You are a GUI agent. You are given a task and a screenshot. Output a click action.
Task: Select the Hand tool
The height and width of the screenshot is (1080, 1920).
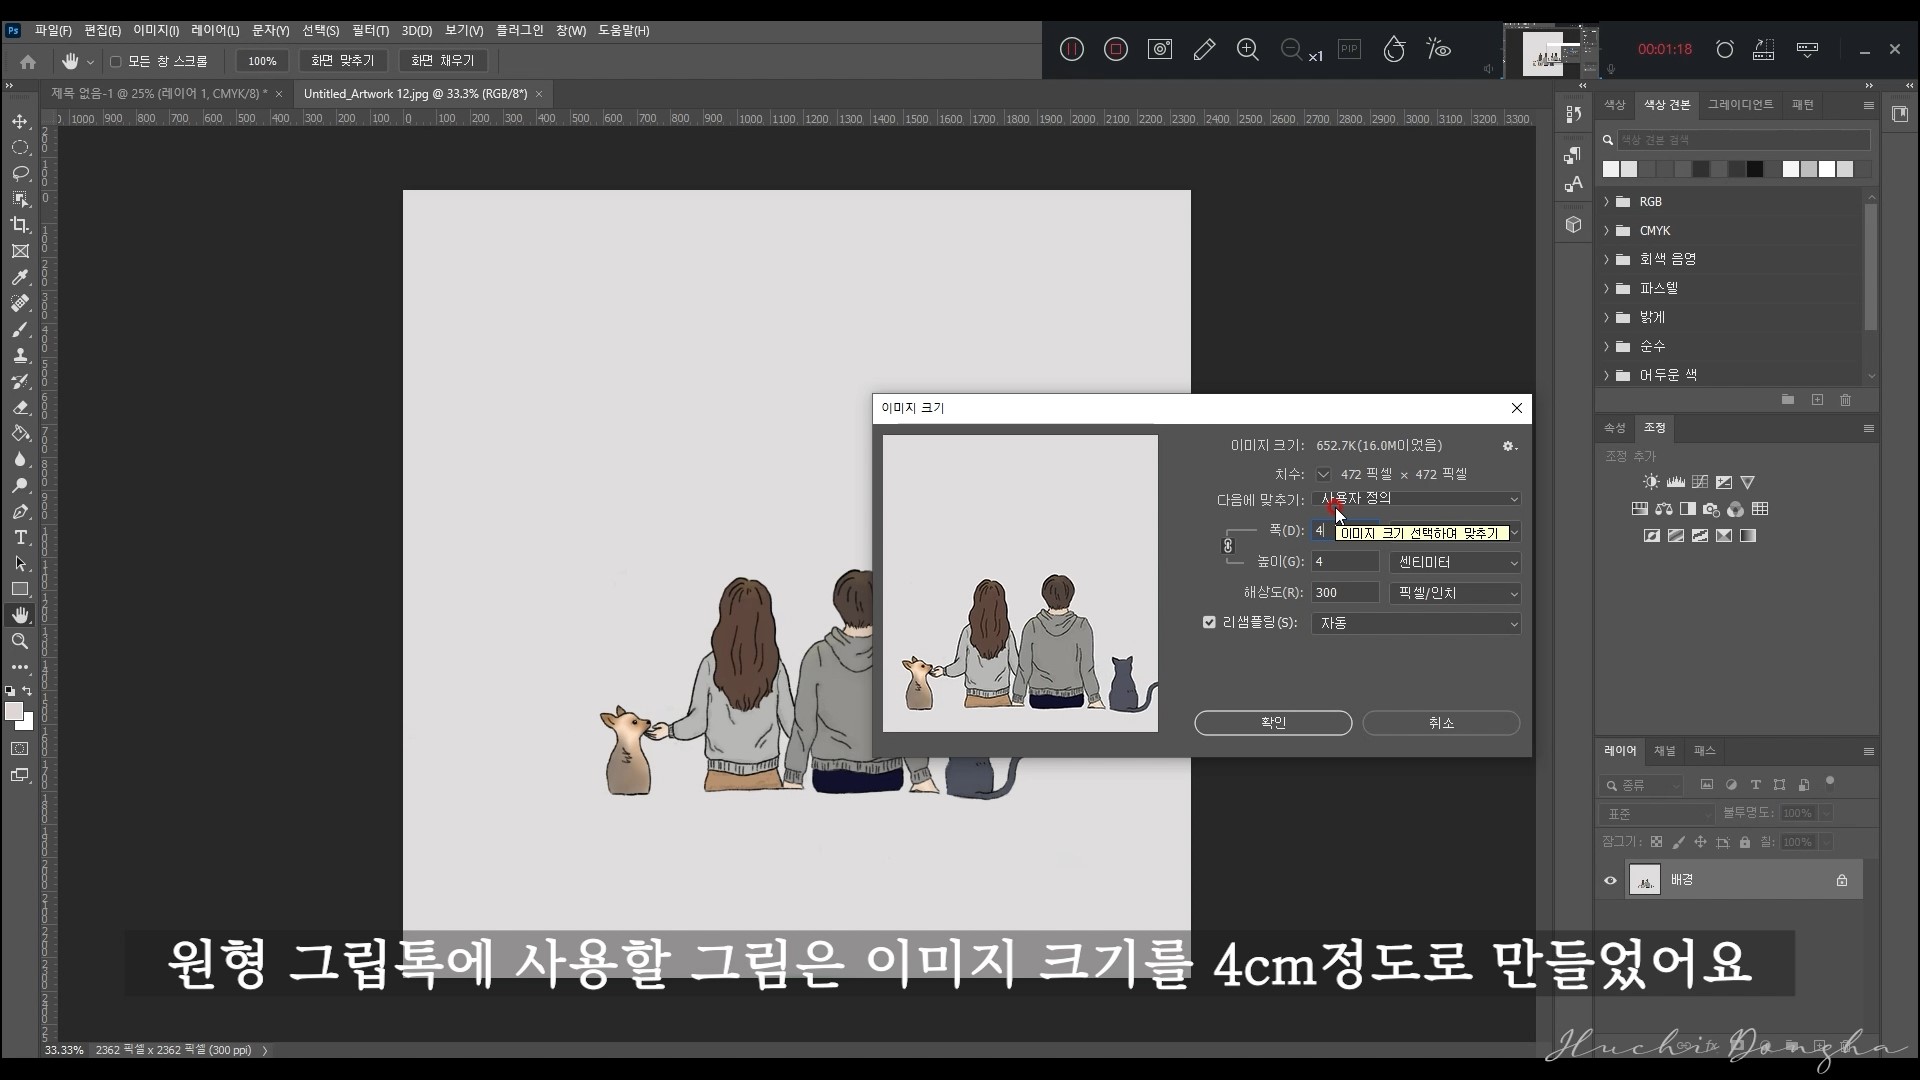pyautogui.click(x=20, y=615)
